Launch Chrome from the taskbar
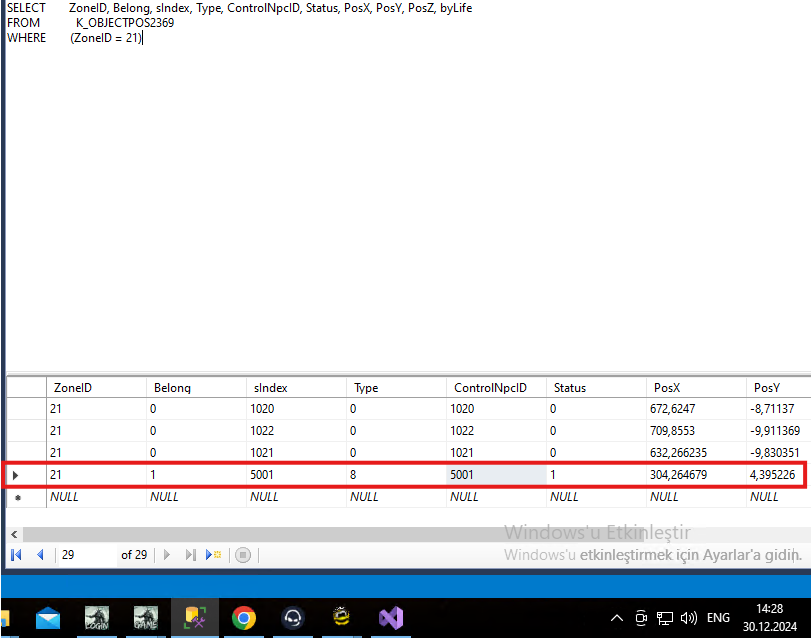The width and height of the screenshot is (811, 638). [244, 618]
